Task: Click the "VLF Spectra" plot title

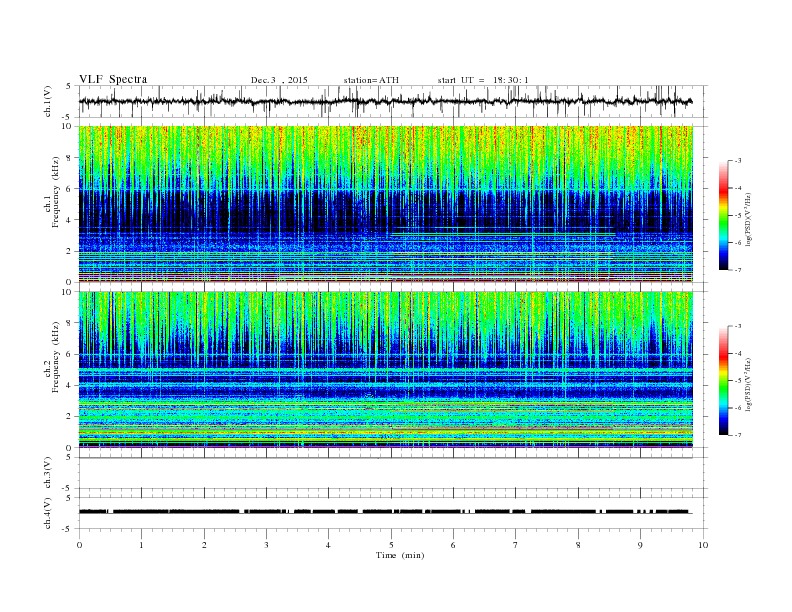Action: tap(113, 79)
